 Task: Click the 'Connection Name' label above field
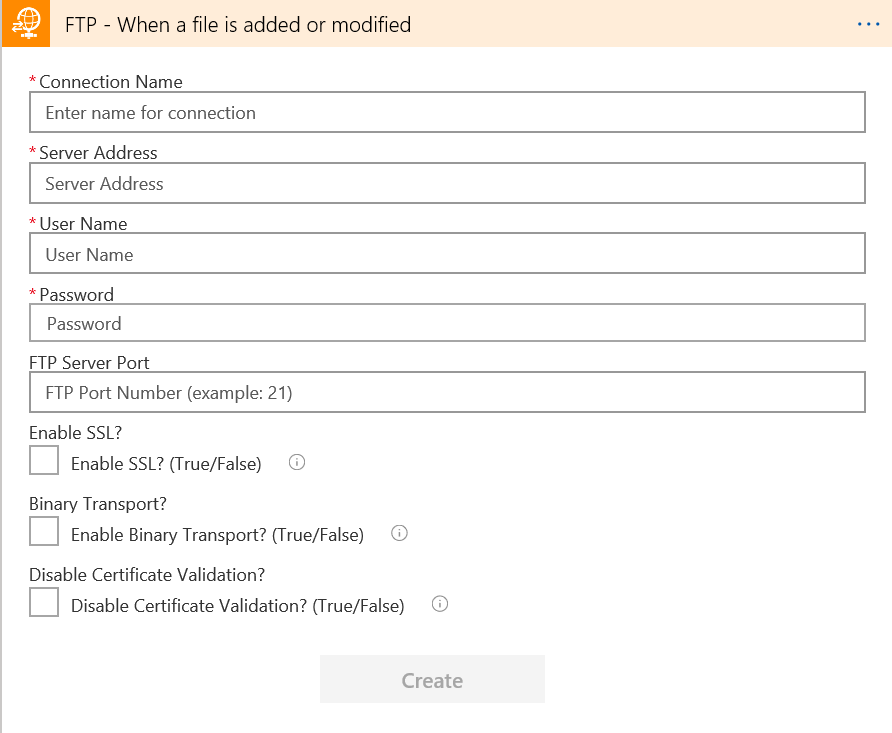[110, 82]
